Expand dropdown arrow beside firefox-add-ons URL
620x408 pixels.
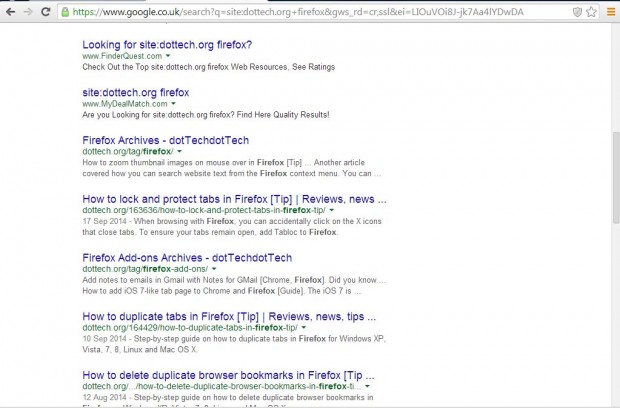coord(214,269)
